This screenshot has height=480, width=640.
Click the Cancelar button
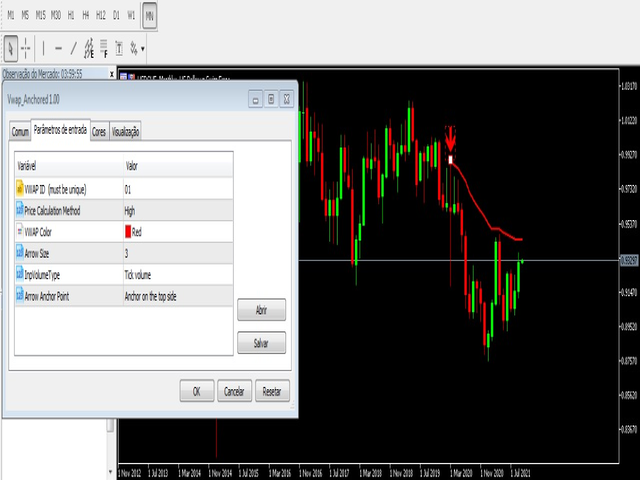pyautogui.click(x=234, y=391)
